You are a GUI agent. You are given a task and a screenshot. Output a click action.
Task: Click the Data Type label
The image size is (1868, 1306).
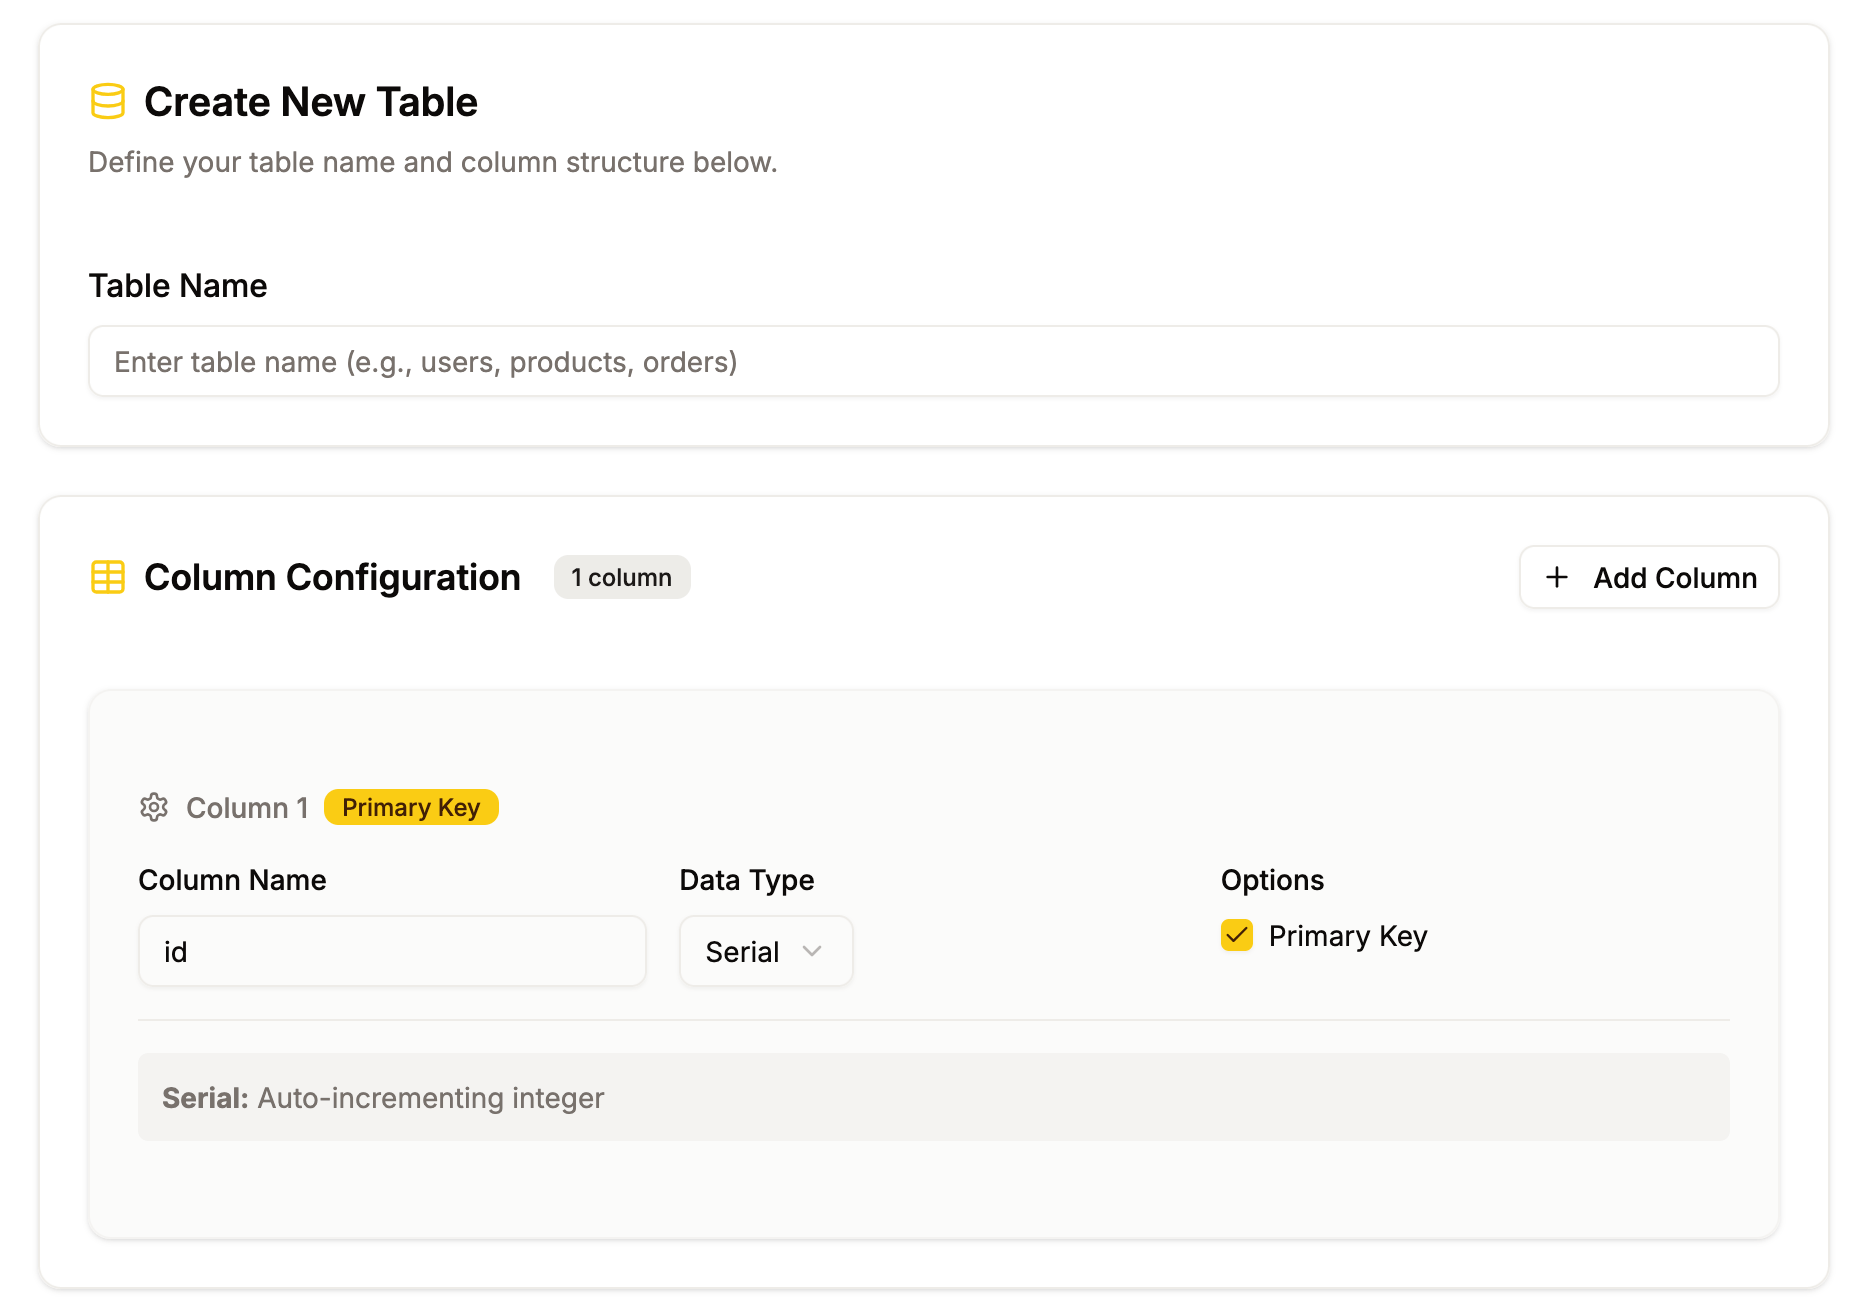(747, 880)
